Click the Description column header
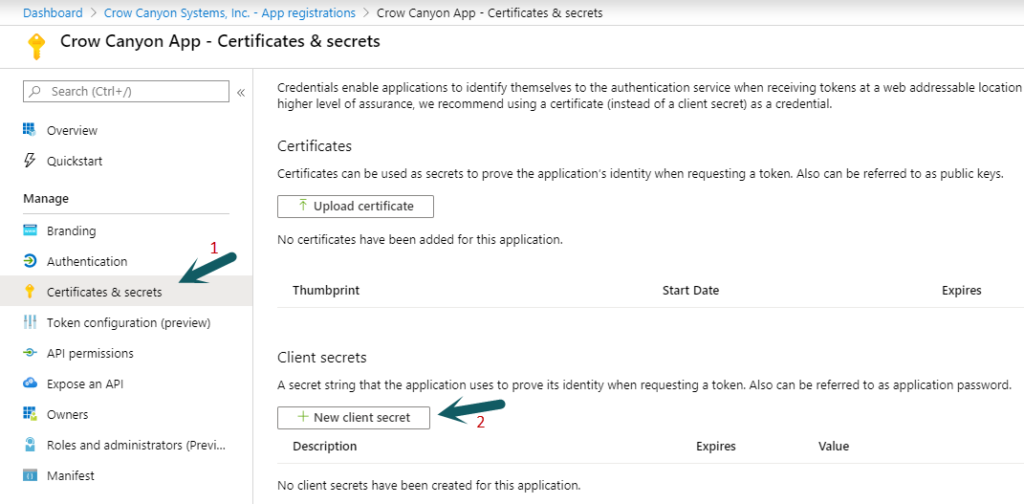This screenshot has width=1024, height=504. tap(325, 447)
